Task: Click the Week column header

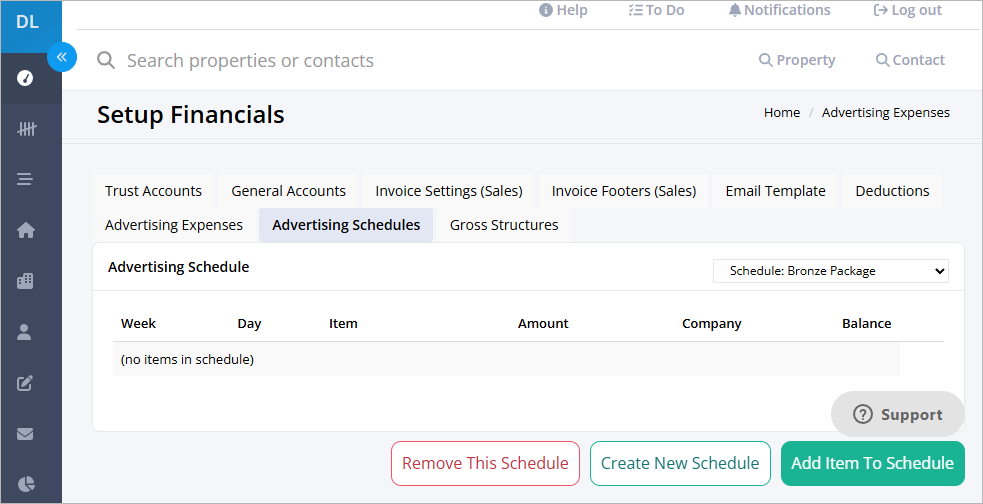Action: pos(138,323)
